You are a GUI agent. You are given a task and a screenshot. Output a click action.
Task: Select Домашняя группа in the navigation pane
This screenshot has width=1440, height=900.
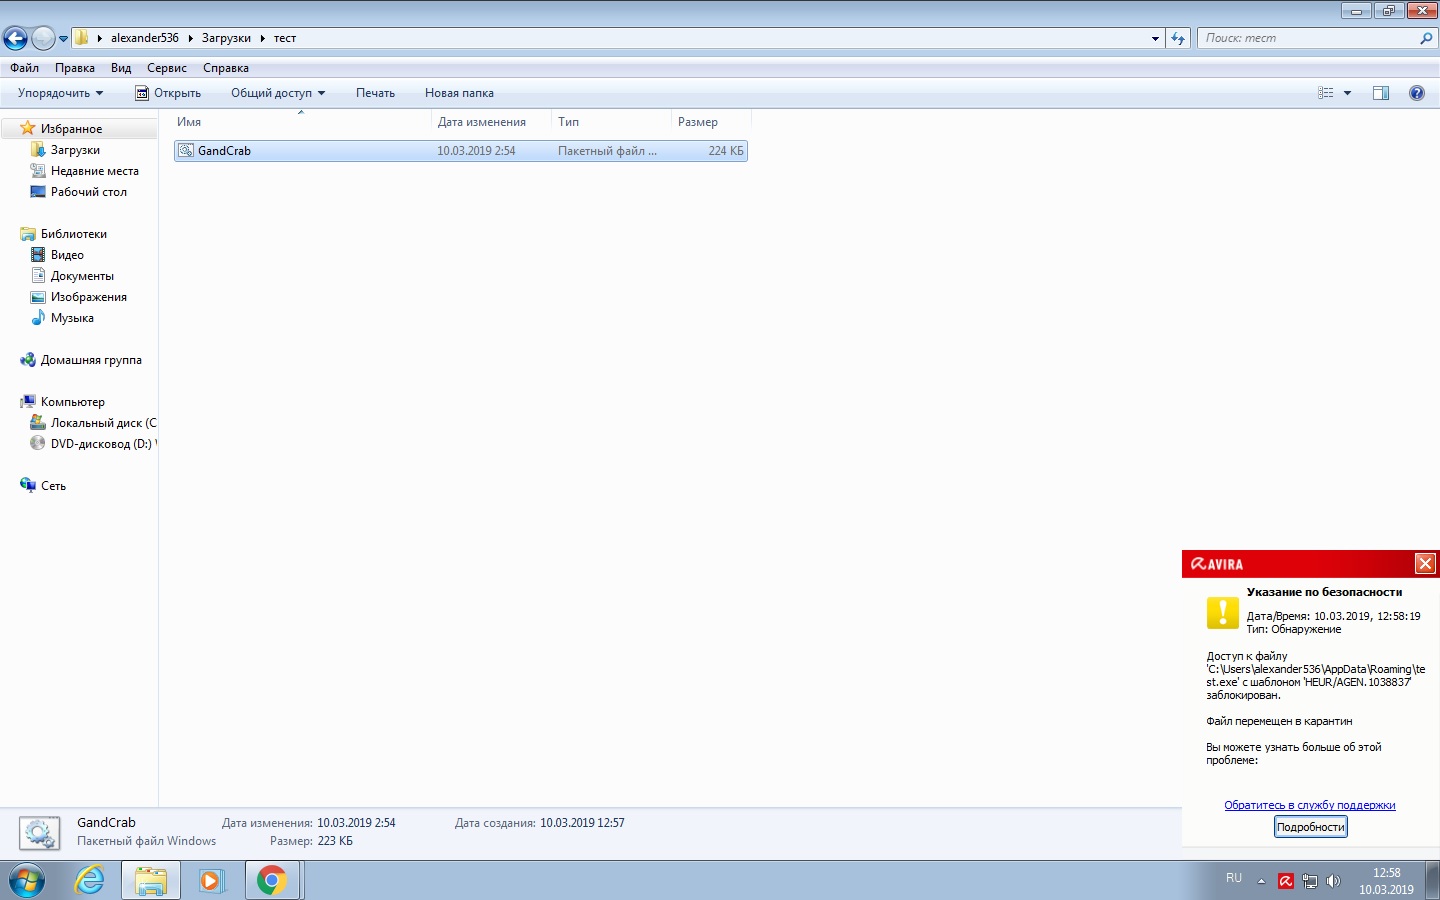point(91,360)
